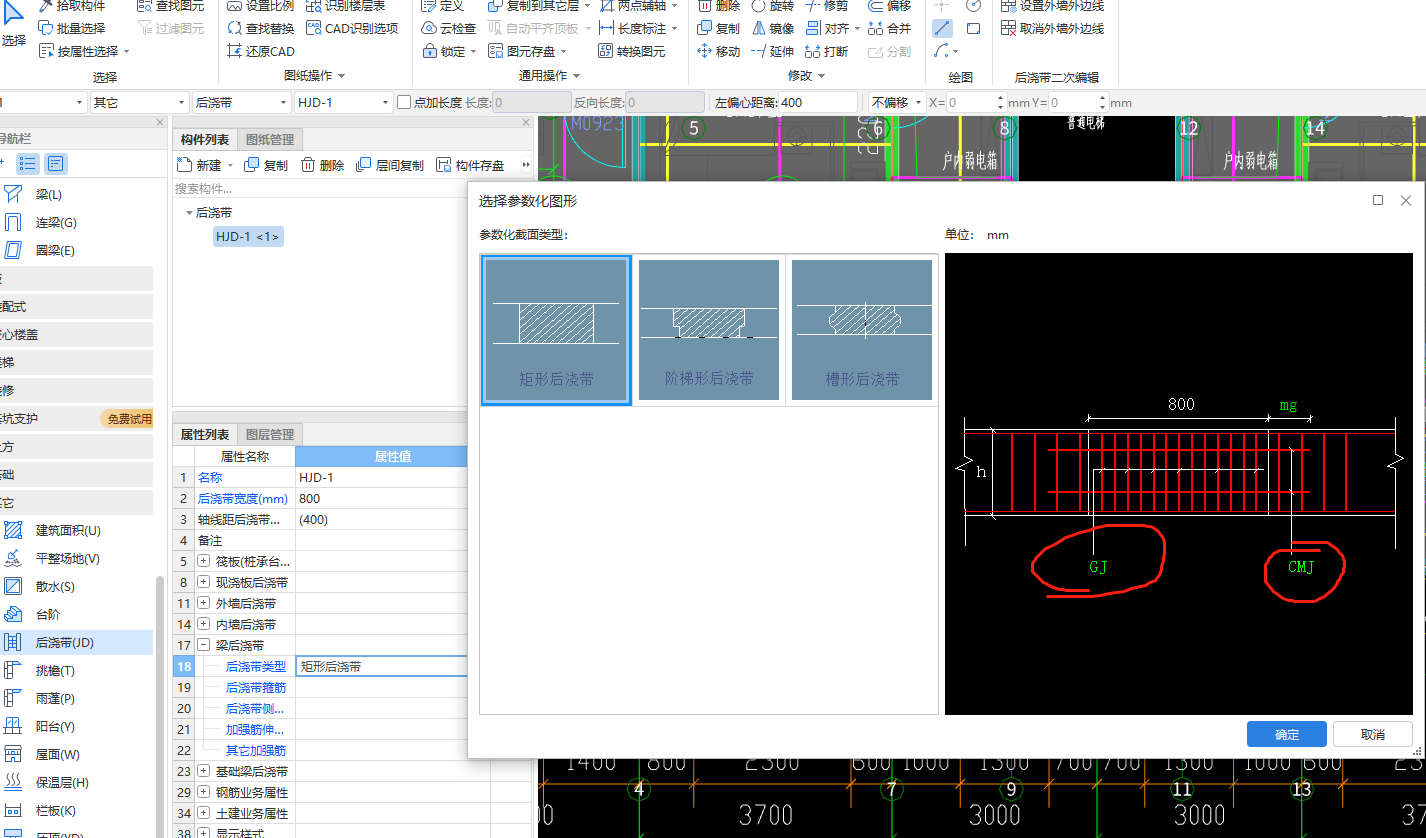The width and height of the screenshot is (1426, 838).
Task: Select the 合并 merge tool
Action: pyautogui.click(x=890, y=28)
